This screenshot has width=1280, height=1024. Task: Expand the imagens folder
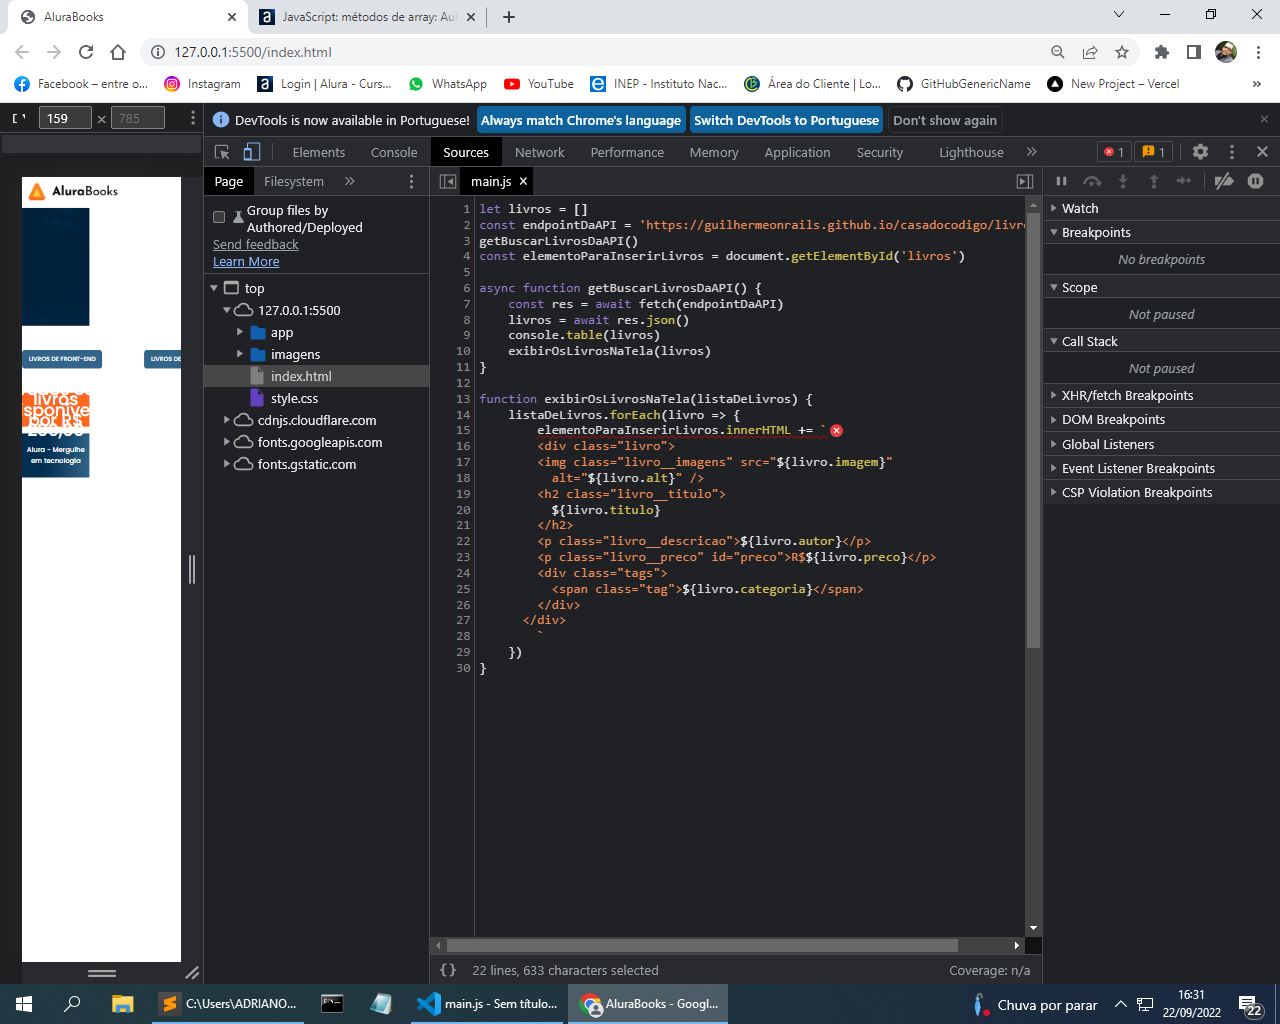[x=240, y=354]
